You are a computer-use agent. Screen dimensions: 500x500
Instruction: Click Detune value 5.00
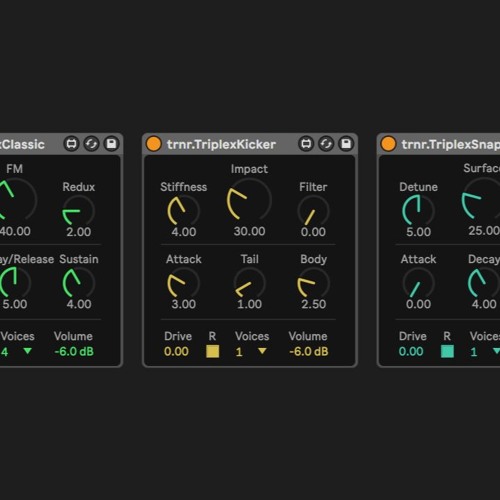419,232
